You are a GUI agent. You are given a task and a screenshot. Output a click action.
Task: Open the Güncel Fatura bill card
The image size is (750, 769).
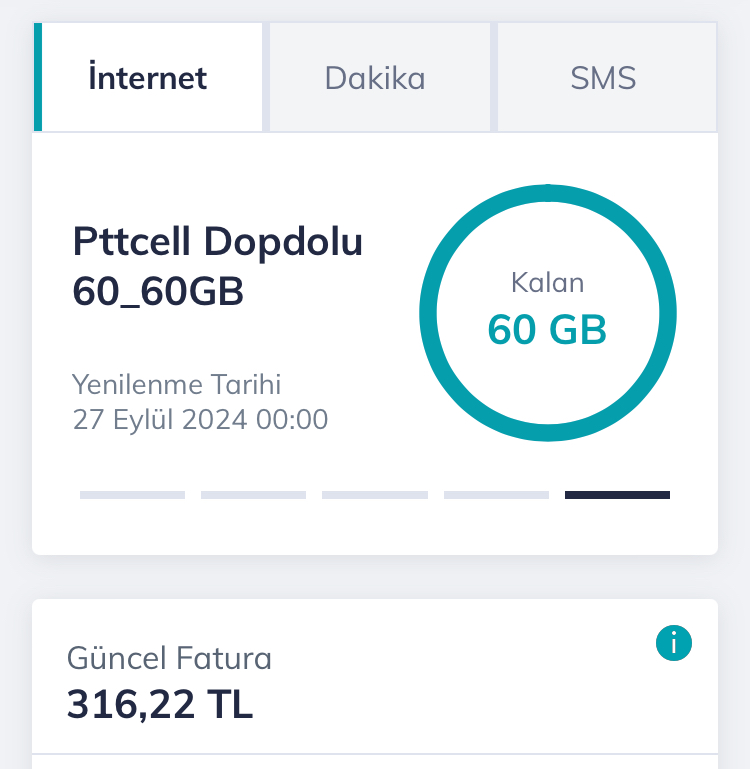tap(375, 684)
